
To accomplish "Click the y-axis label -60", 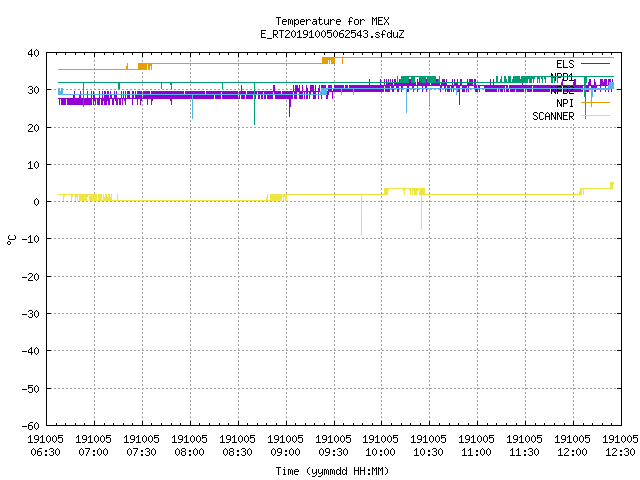I will coord(31,426).
